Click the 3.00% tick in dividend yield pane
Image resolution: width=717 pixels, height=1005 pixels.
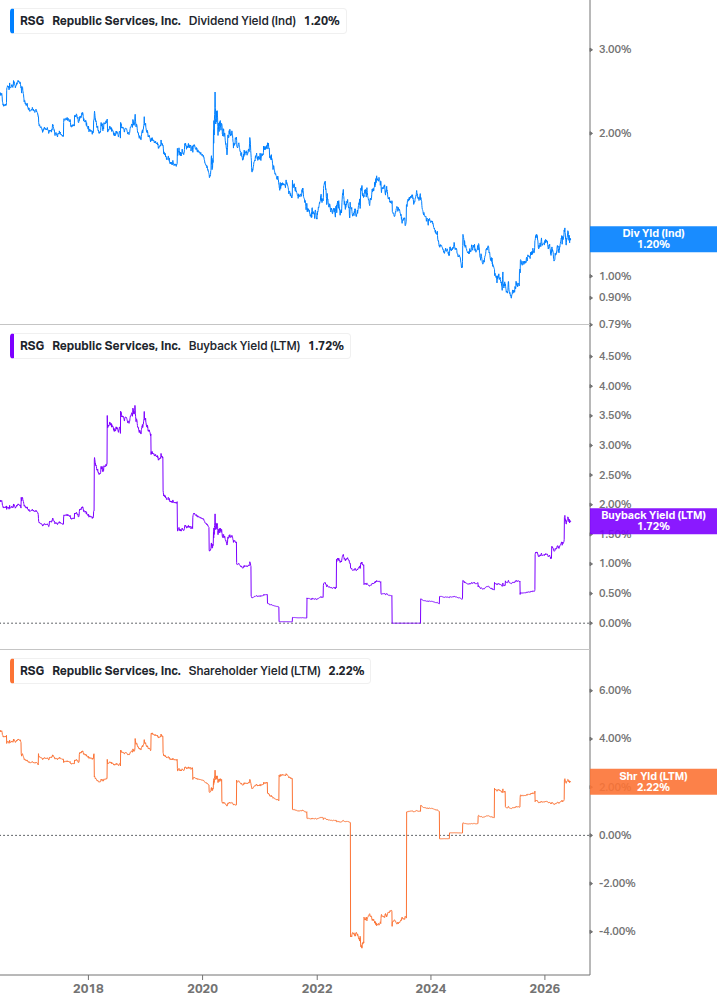click(x=615, y=49)
